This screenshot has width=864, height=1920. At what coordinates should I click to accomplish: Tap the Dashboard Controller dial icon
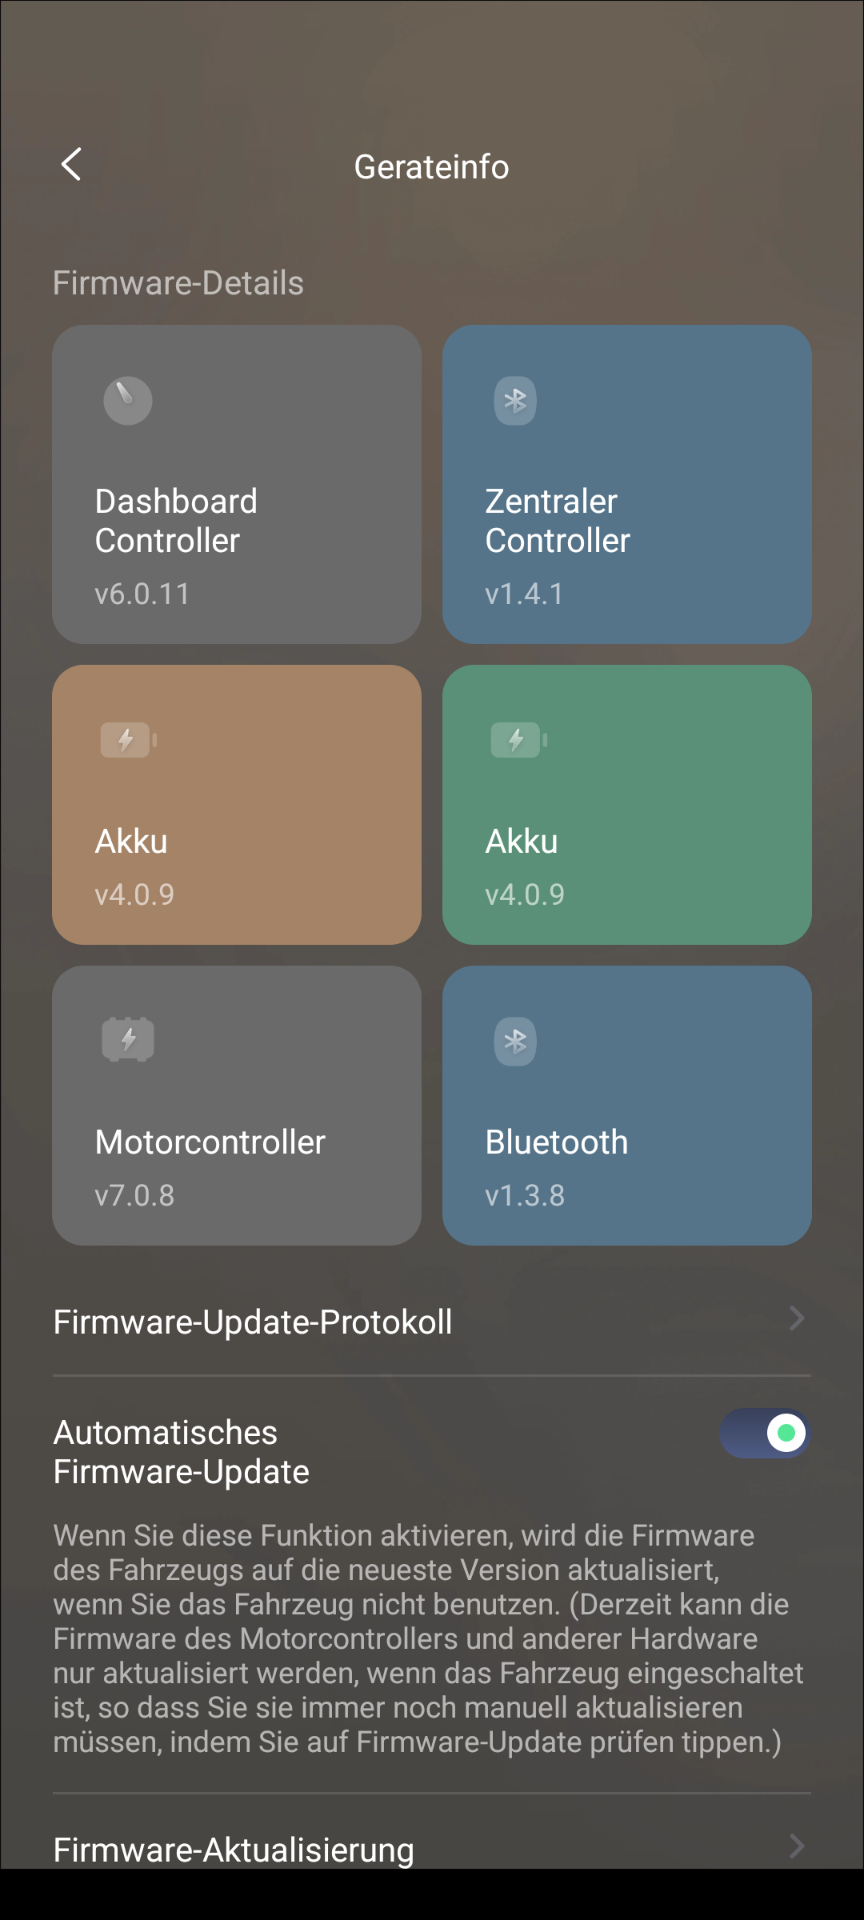click(x=128, y=401)
